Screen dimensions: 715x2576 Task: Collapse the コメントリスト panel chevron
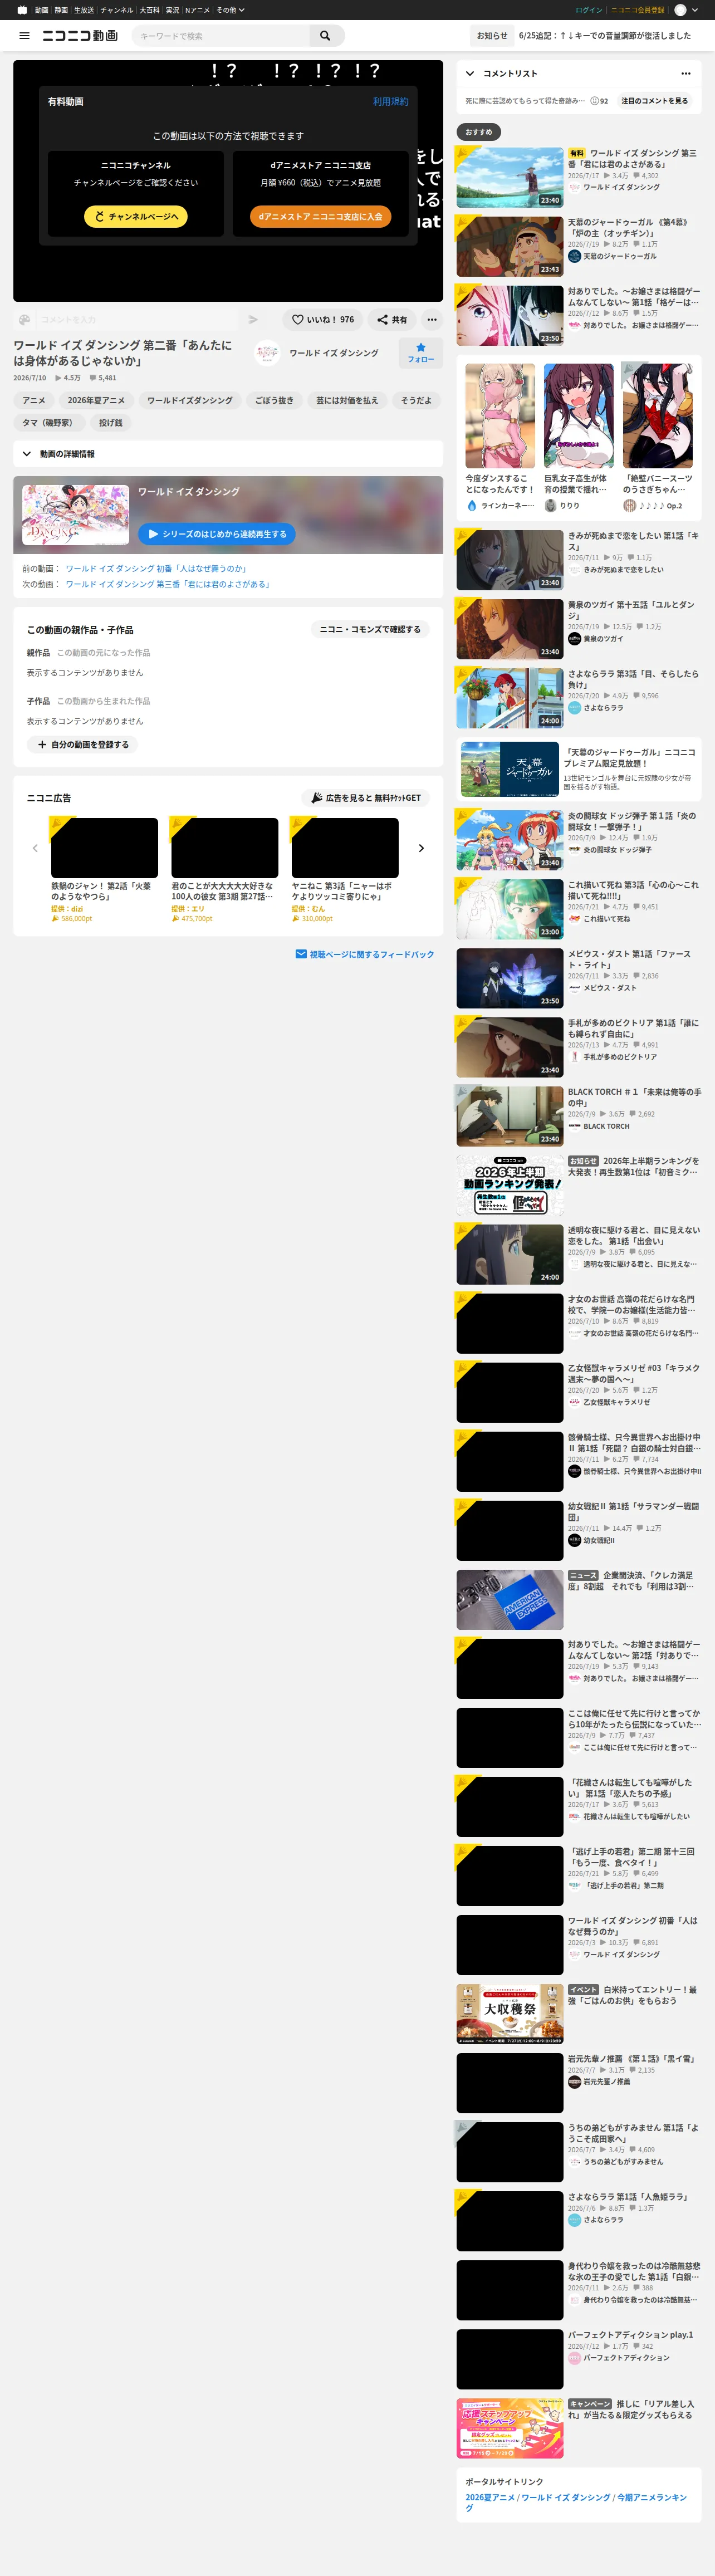click(x=470, y=73)
